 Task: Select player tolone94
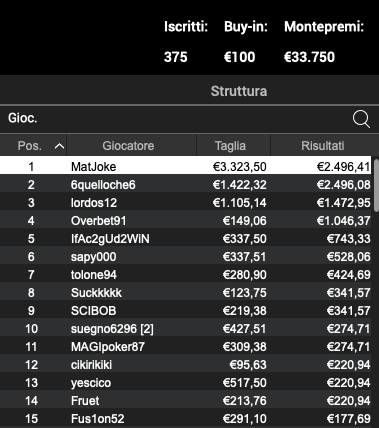[x=185, y=274]
